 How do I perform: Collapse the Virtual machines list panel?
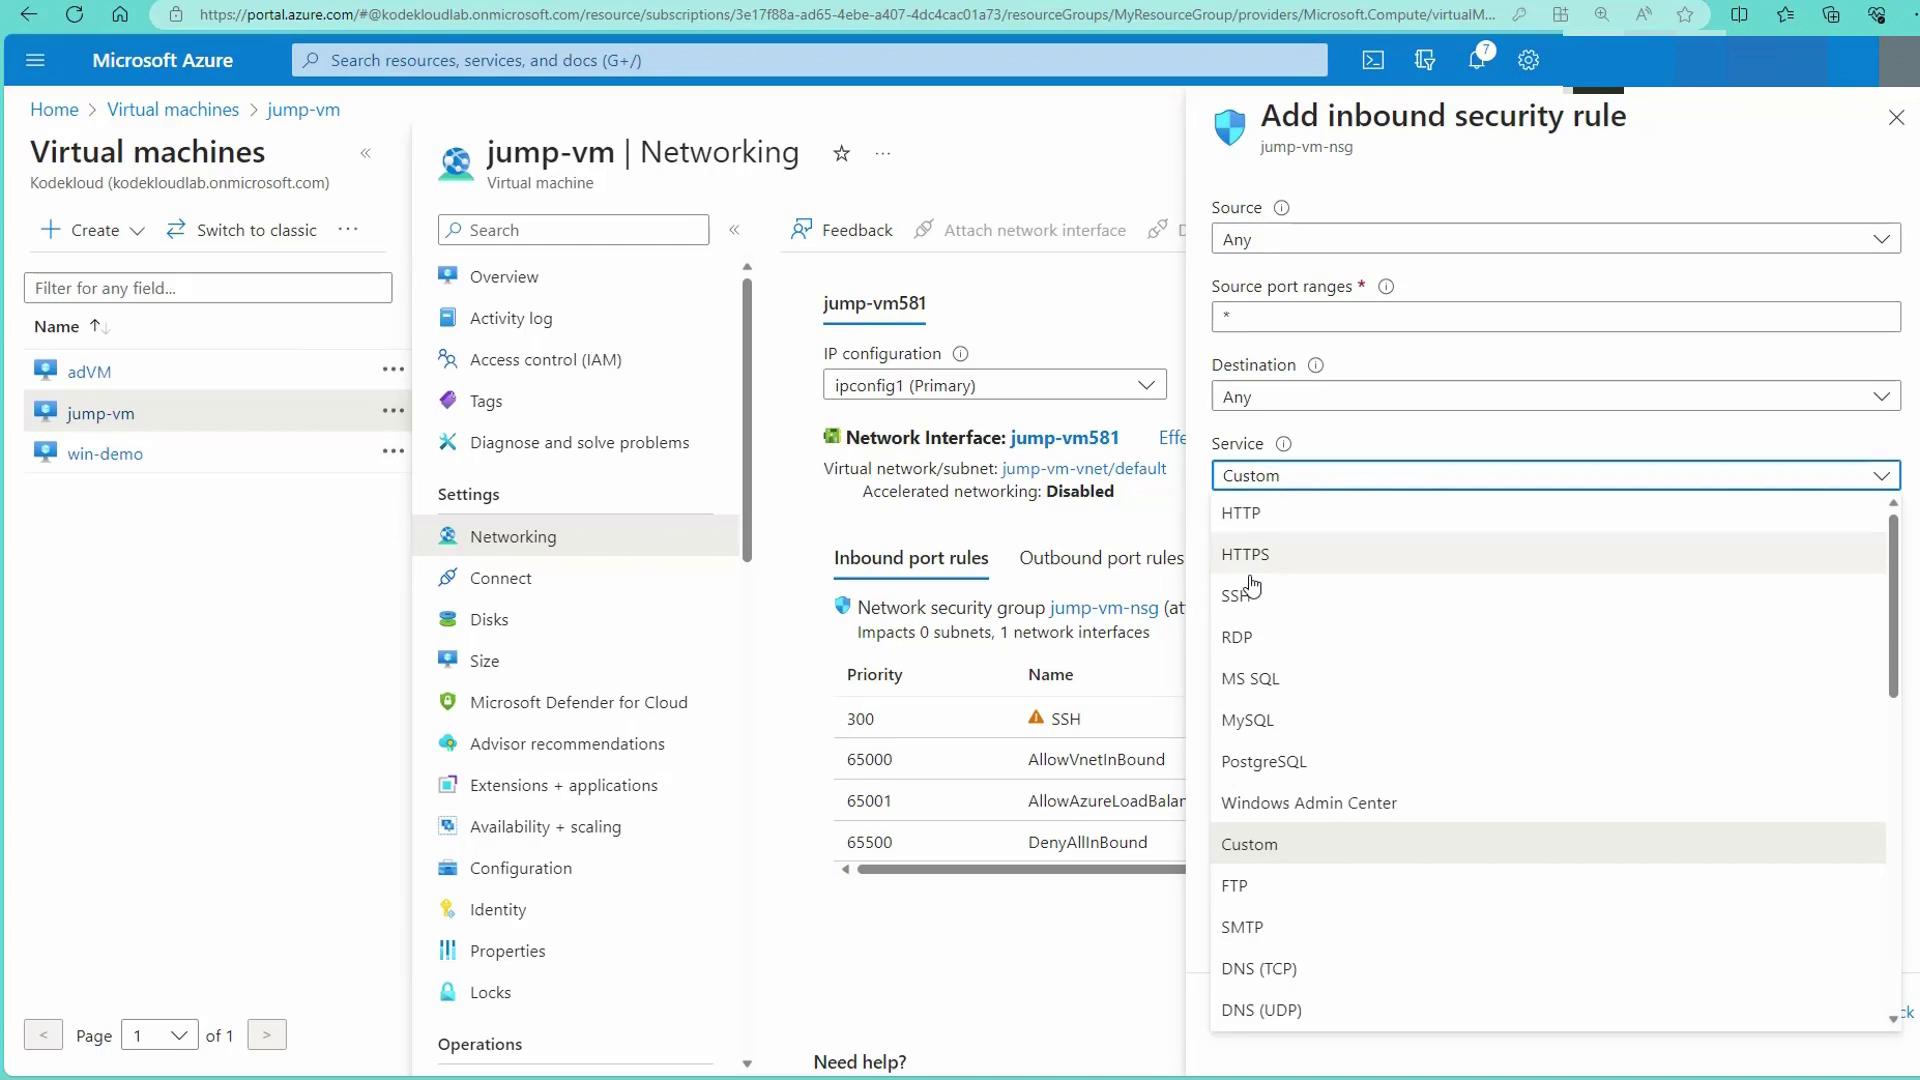366,153
